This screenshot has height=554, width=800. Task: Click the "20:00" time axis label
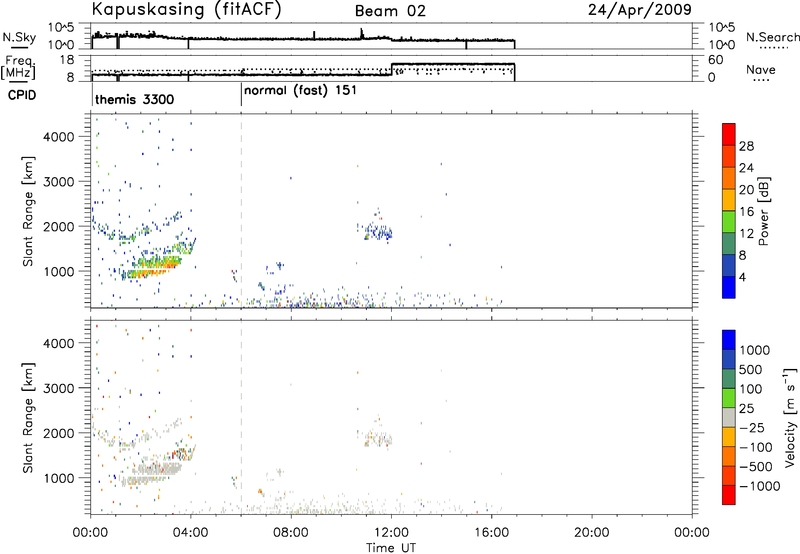[x=591, y=533]
